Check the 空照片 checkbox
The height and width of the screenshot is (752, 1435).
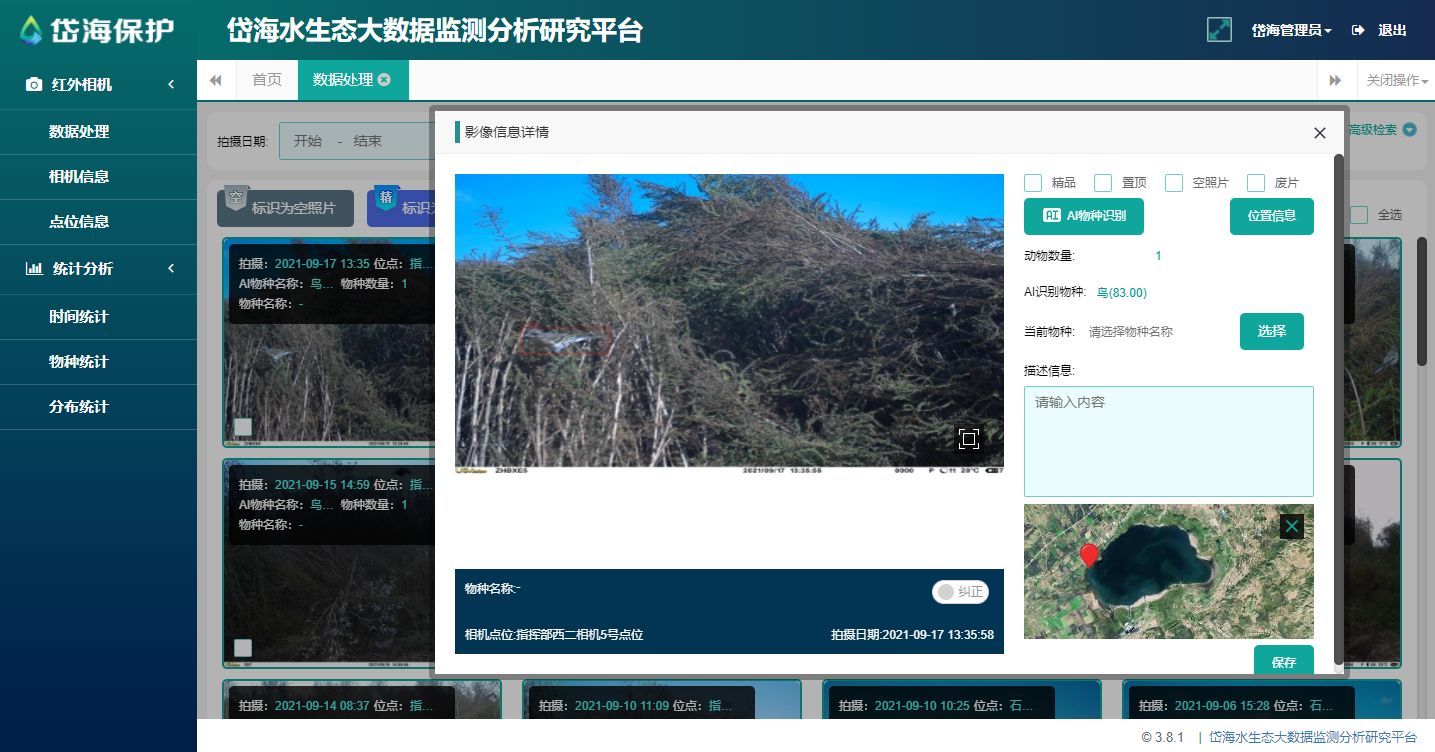(x=1174, y=183)
